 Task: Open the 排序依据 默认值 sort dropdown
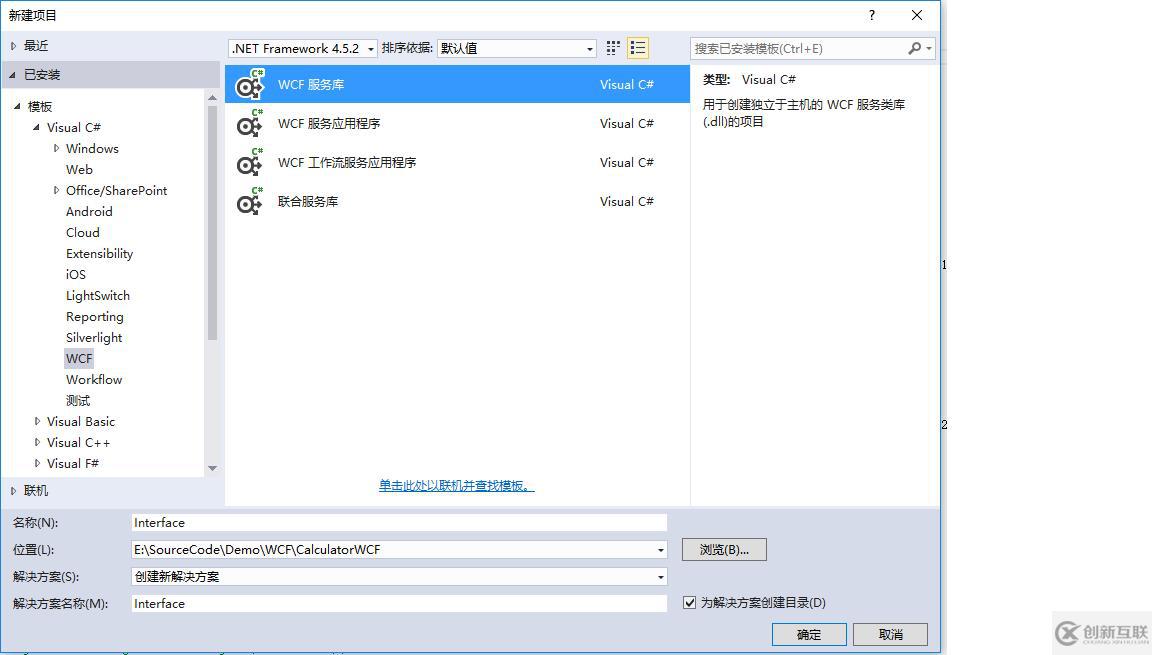[x=516, y=48]
